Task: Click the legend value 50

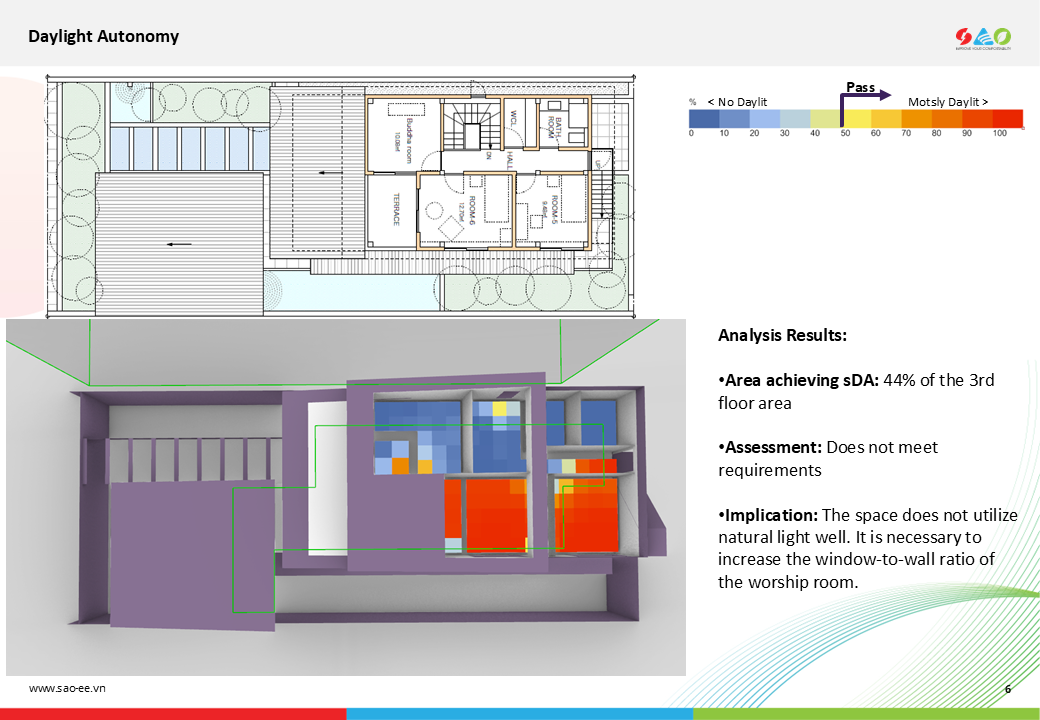Action: coord(845,133)
